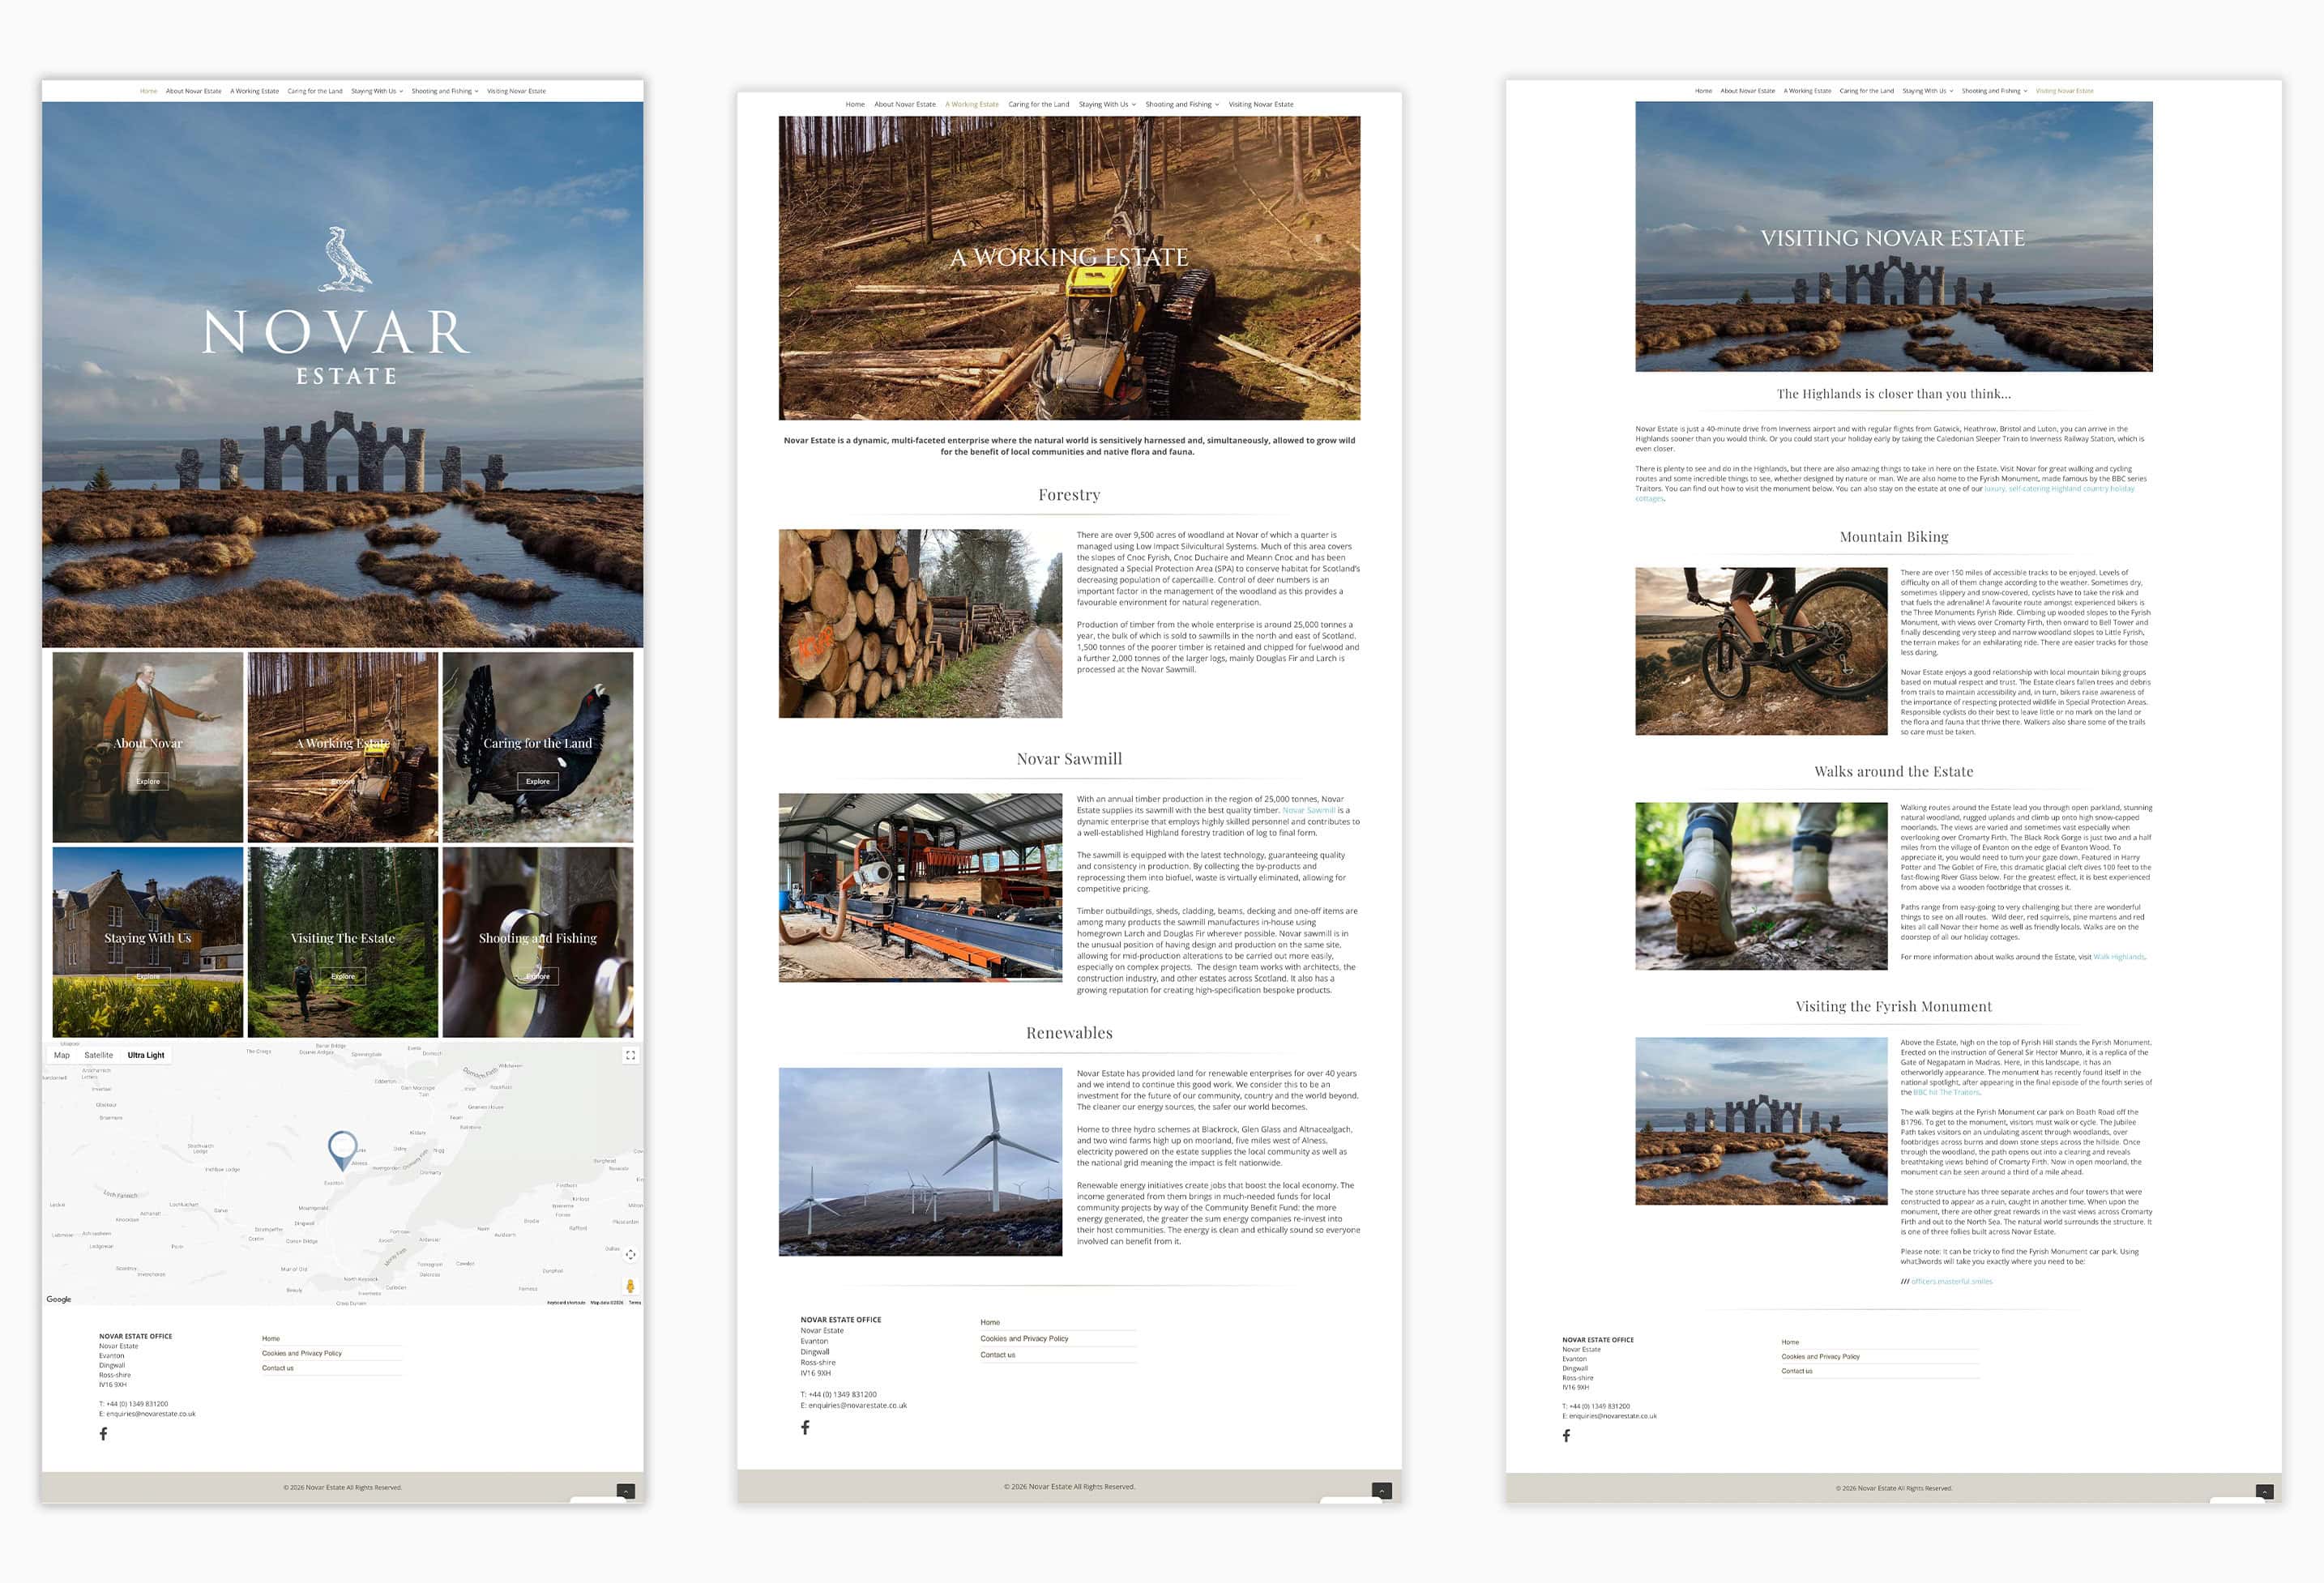Click the Street View pegman on the map
2324x1583 pixels.
(630, 1286)
